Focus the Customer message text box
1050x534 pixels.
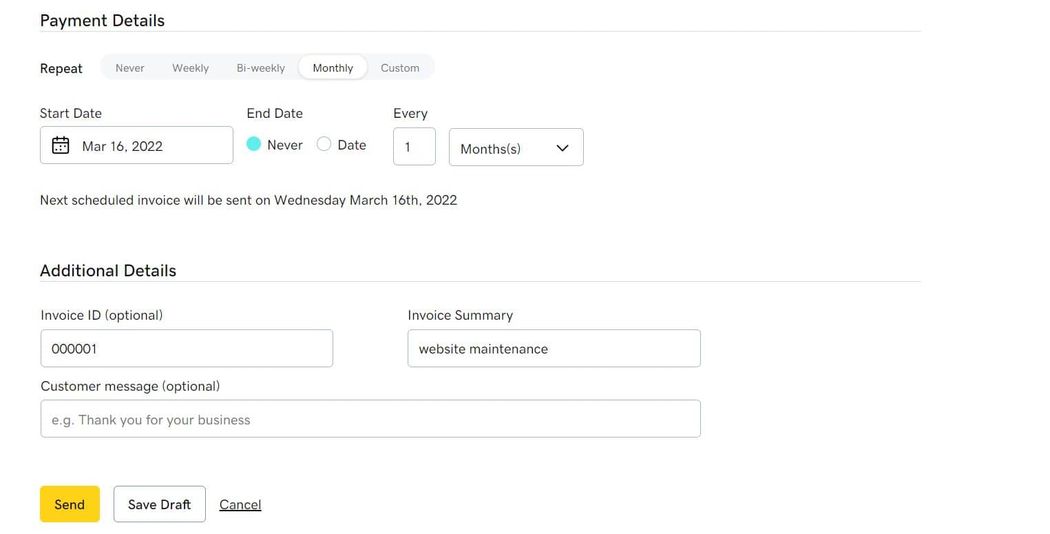[x=370, y=419]
